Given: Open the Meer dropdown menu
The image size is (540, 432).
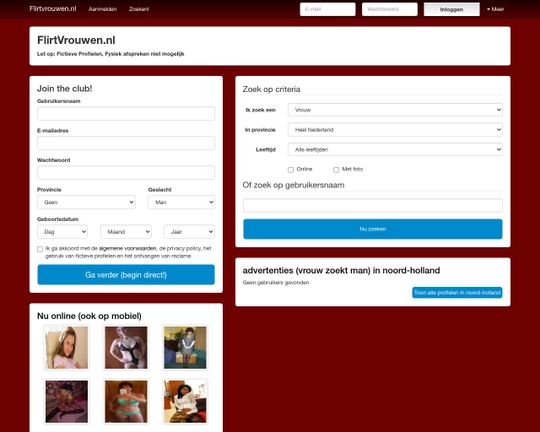Looking at the screenshot, I should click(x=496, y=9).
